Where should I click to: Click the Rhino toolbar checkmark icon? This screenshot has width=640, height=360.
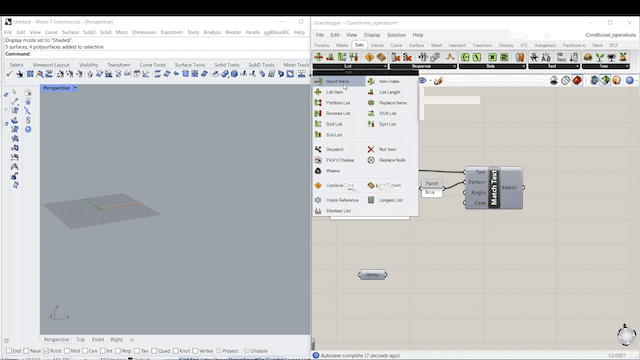[x=9, y=74]
